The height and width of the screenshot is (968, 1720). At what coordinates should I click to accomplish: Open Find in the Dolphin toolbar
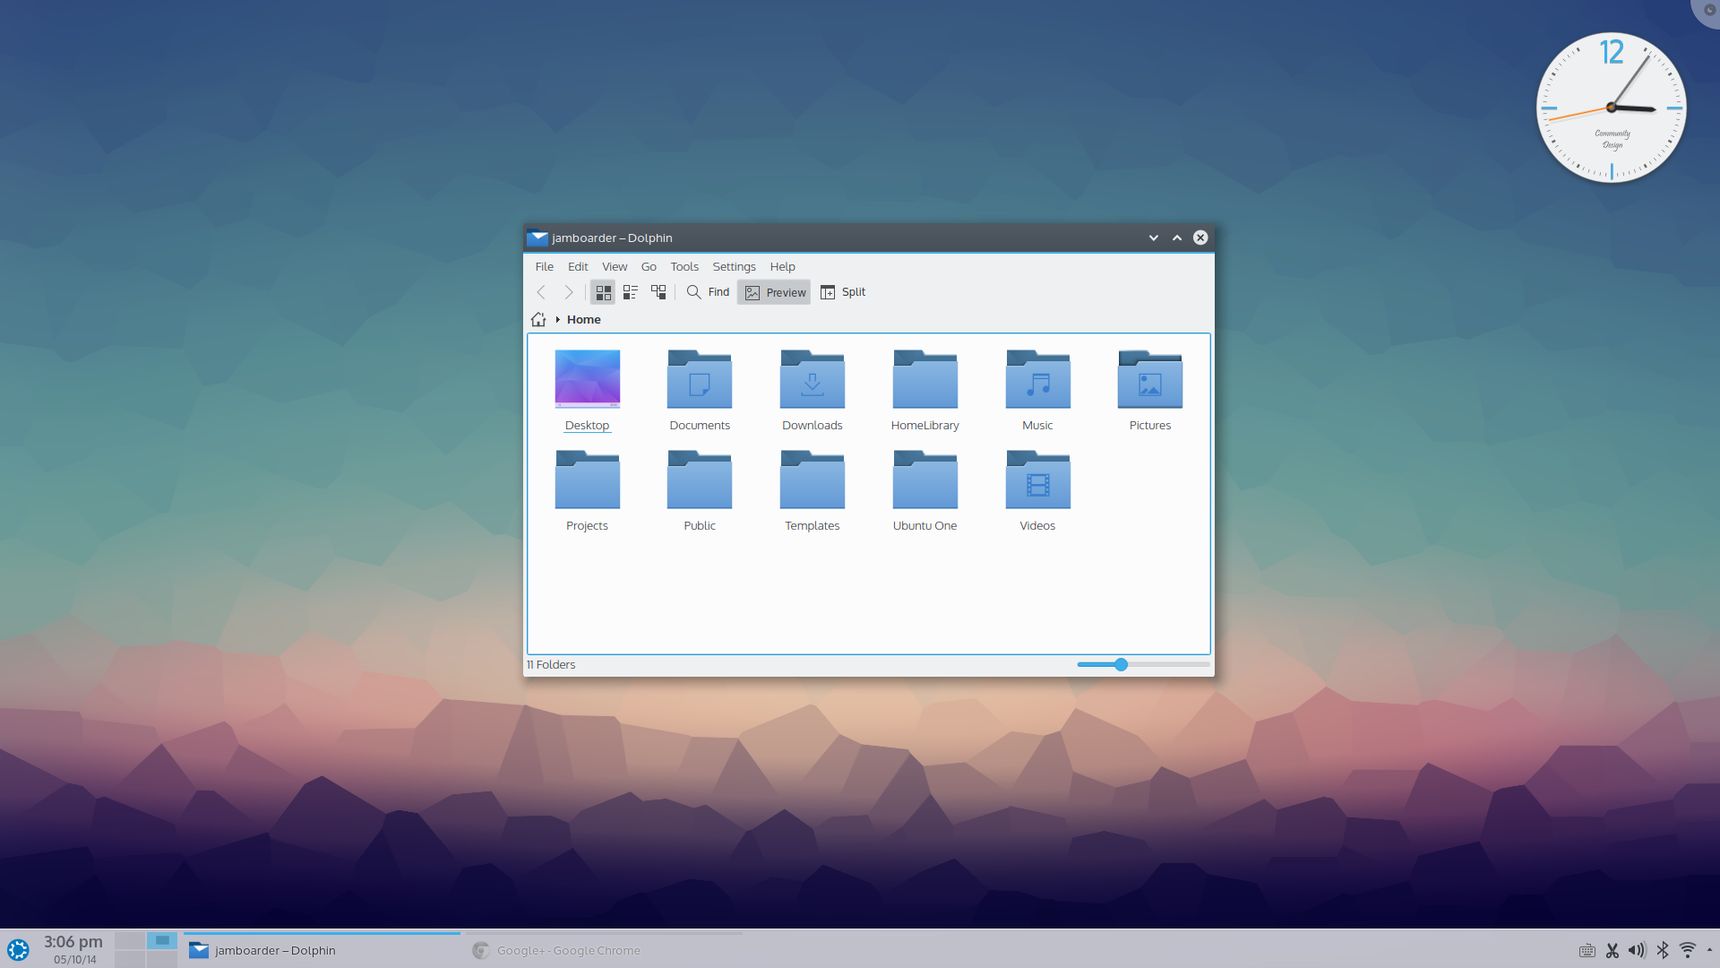[708, 292]
